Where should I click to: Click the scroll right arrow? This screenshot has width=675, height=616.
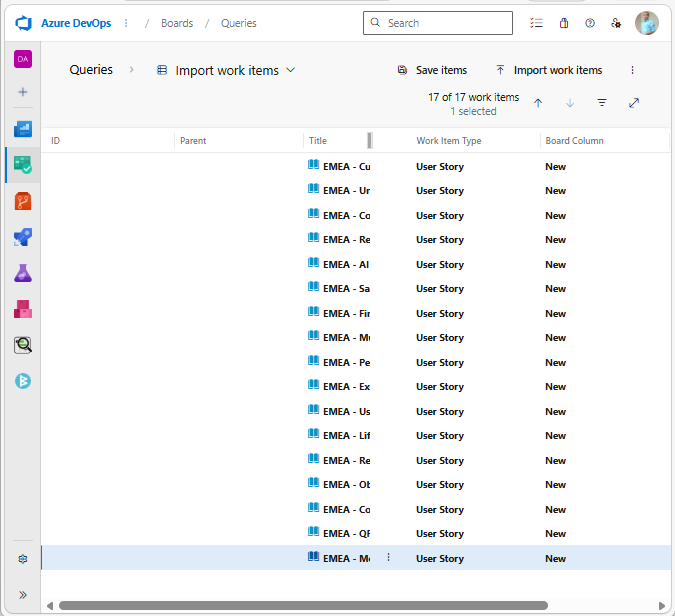pos(662,606)
